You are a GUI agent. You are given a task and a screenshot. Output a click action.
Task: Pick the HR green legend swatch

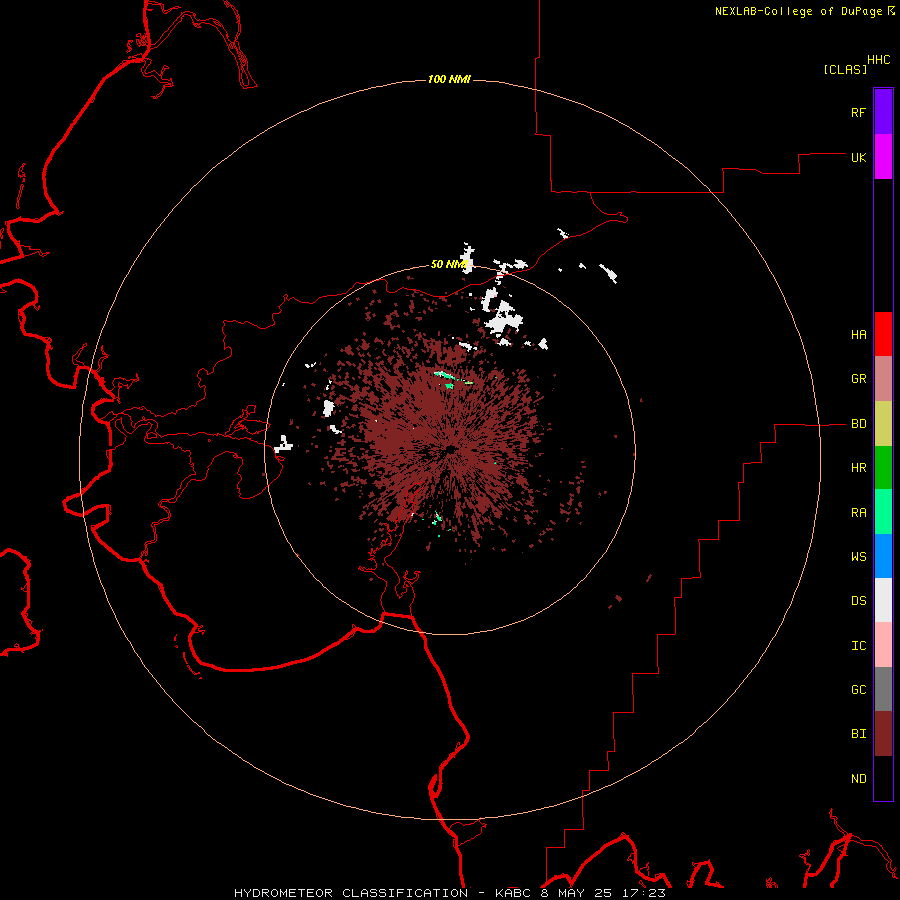[x=883, y=468]
